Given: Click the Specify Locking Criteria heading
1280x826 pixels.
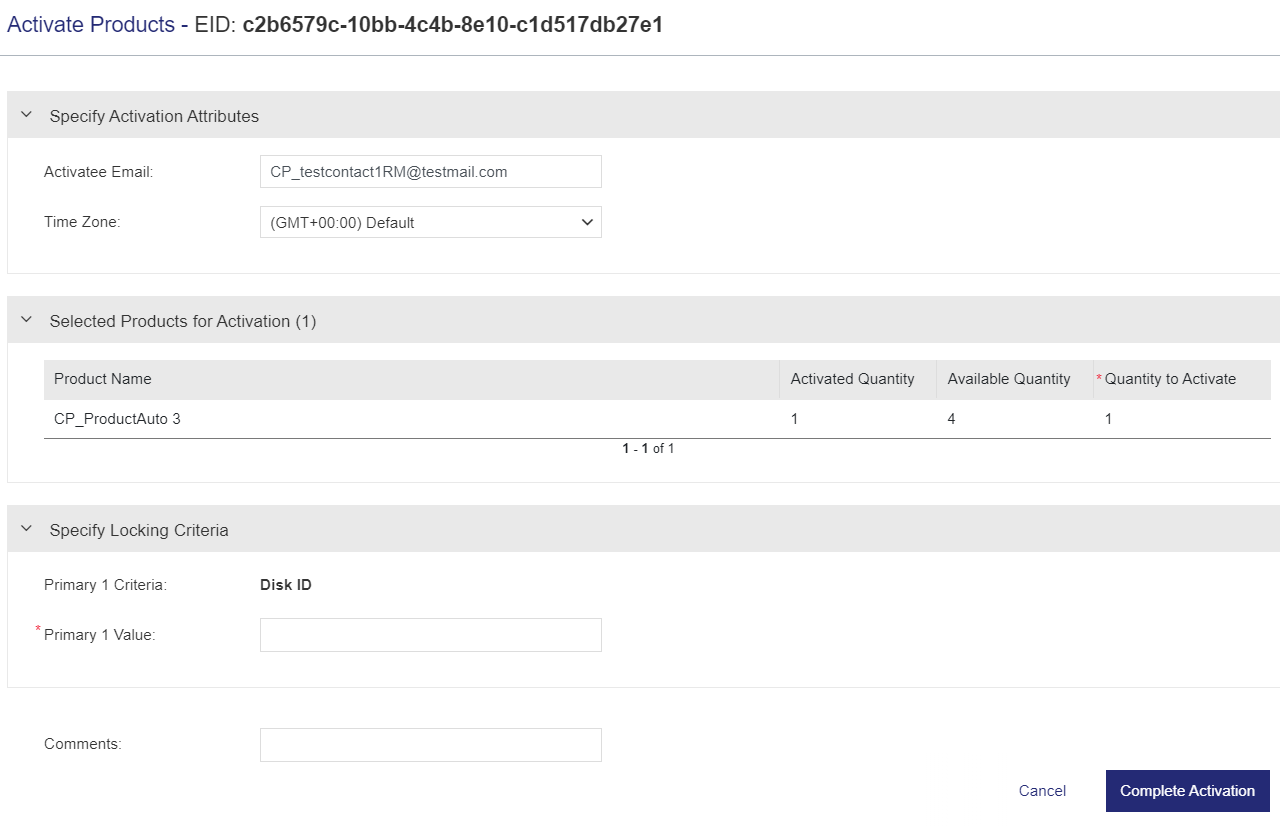Looking at the screenshot, I should 139,530.
